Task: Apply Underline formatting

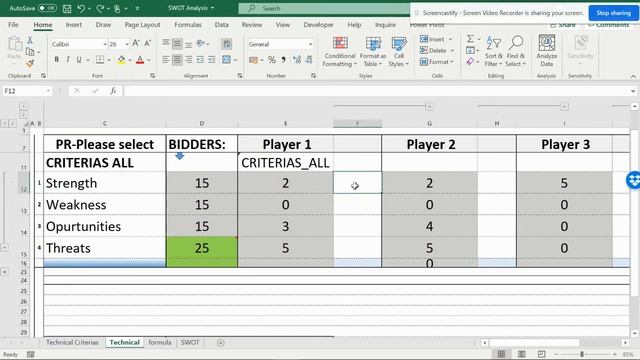Action: [79, 60]
